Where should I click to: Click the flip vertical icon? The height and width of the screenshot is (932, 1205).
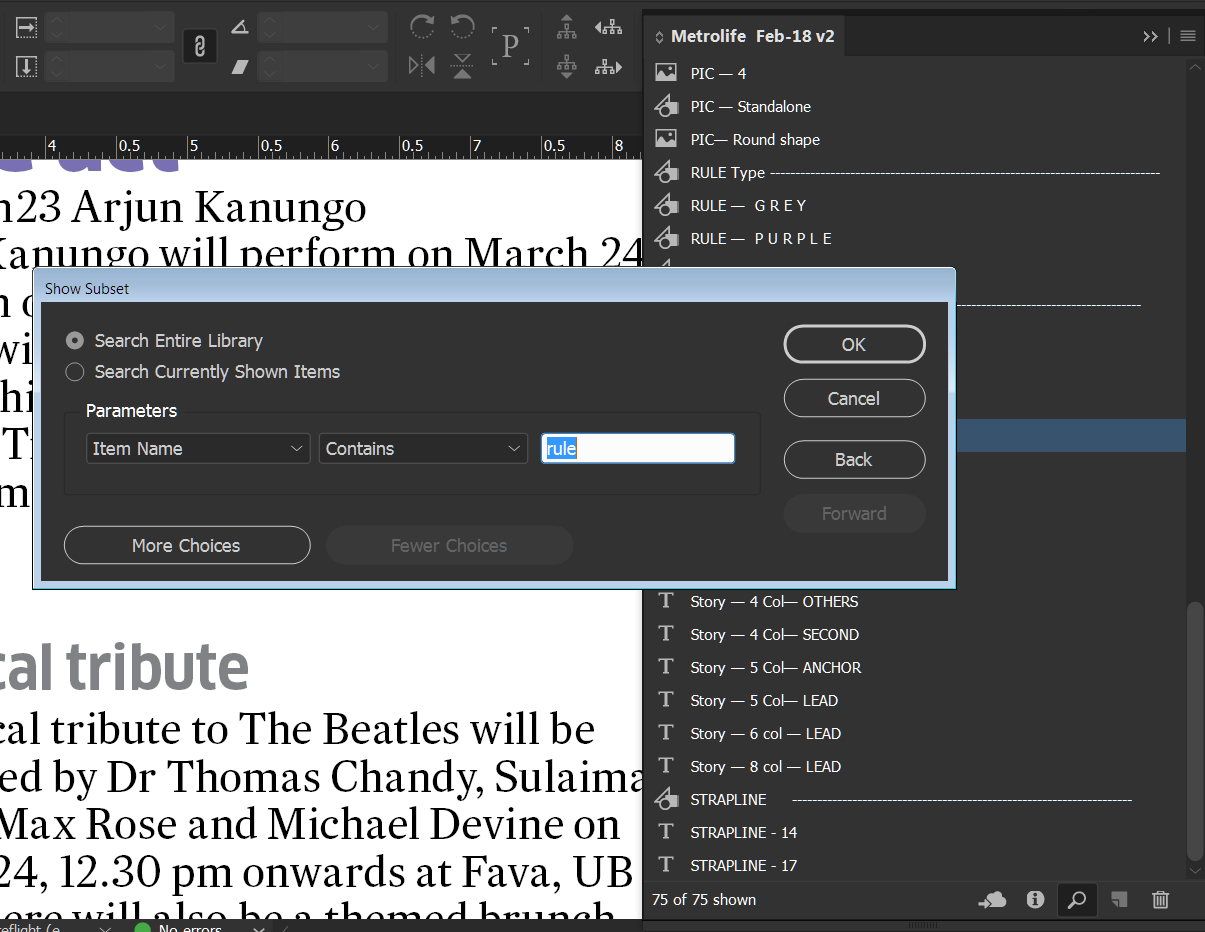tap(462, 66)
